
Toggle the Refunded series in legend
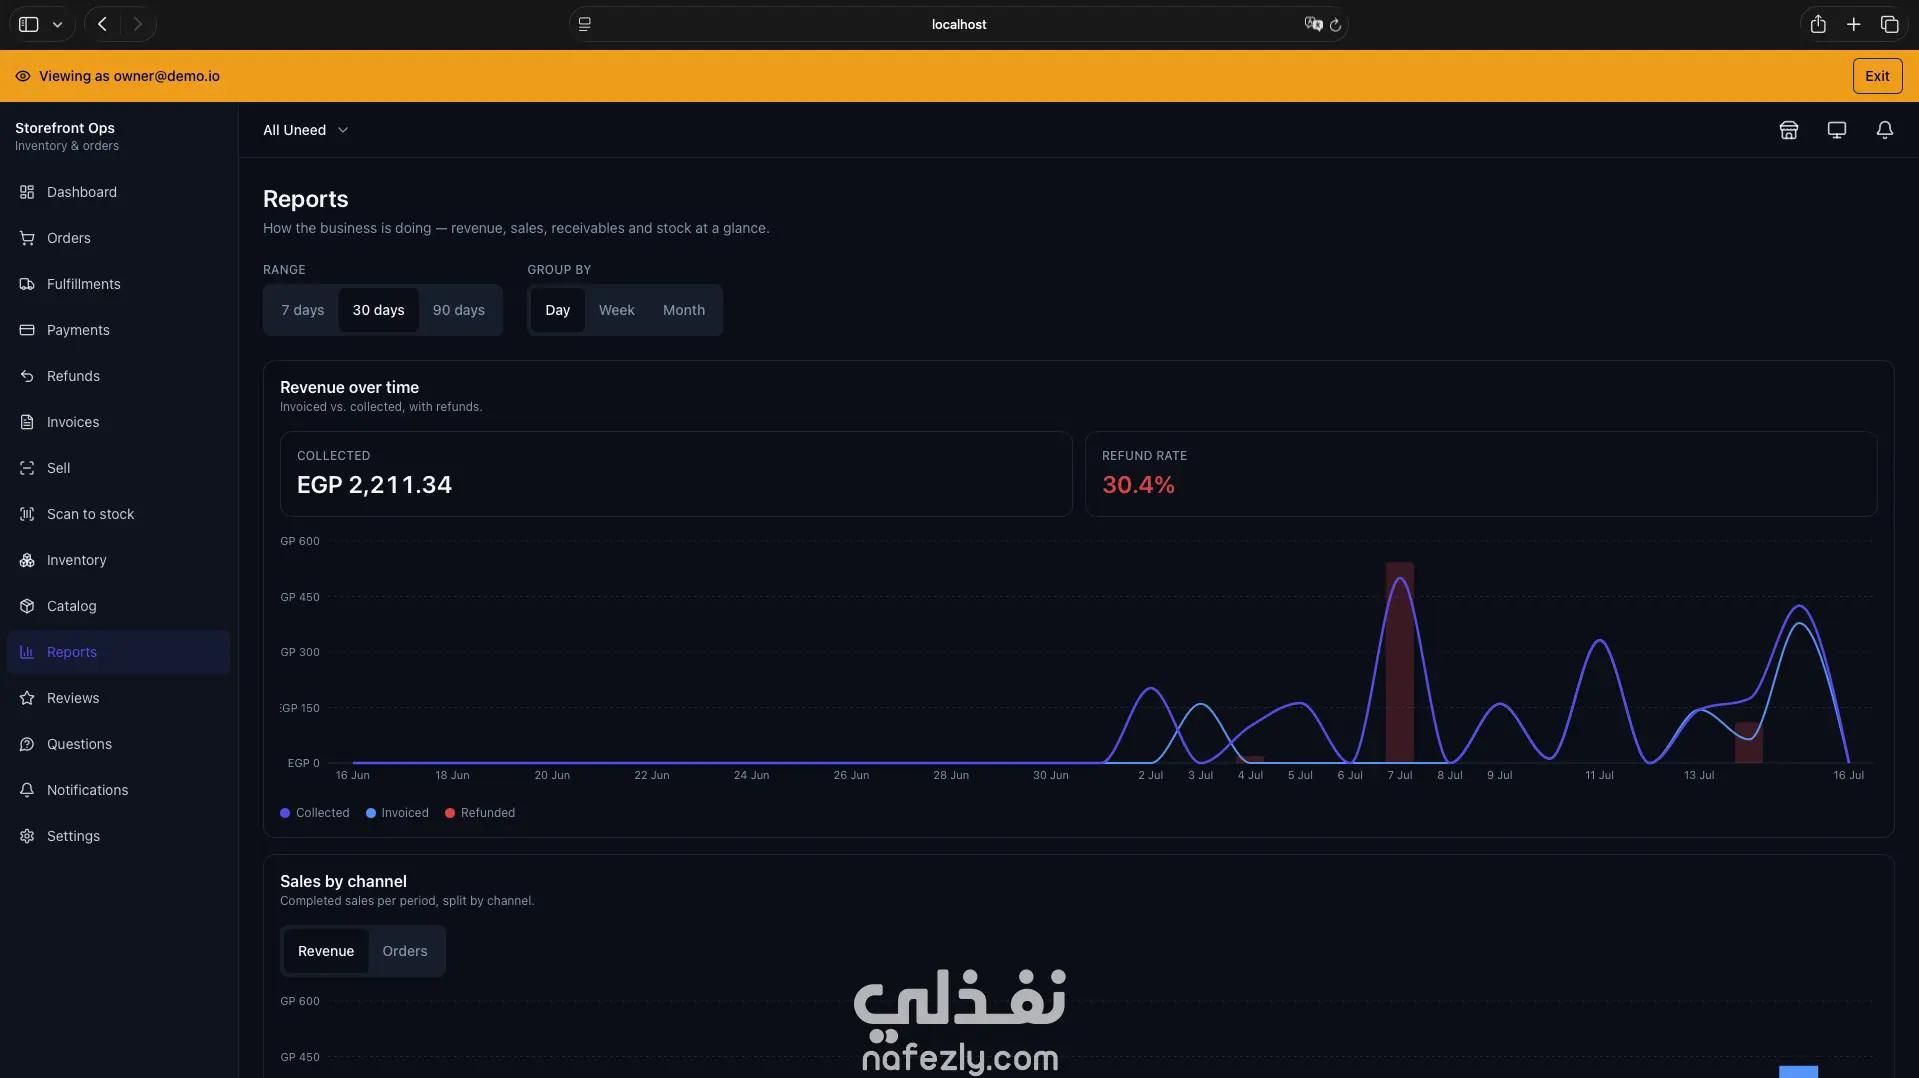[x=480, y=813]
